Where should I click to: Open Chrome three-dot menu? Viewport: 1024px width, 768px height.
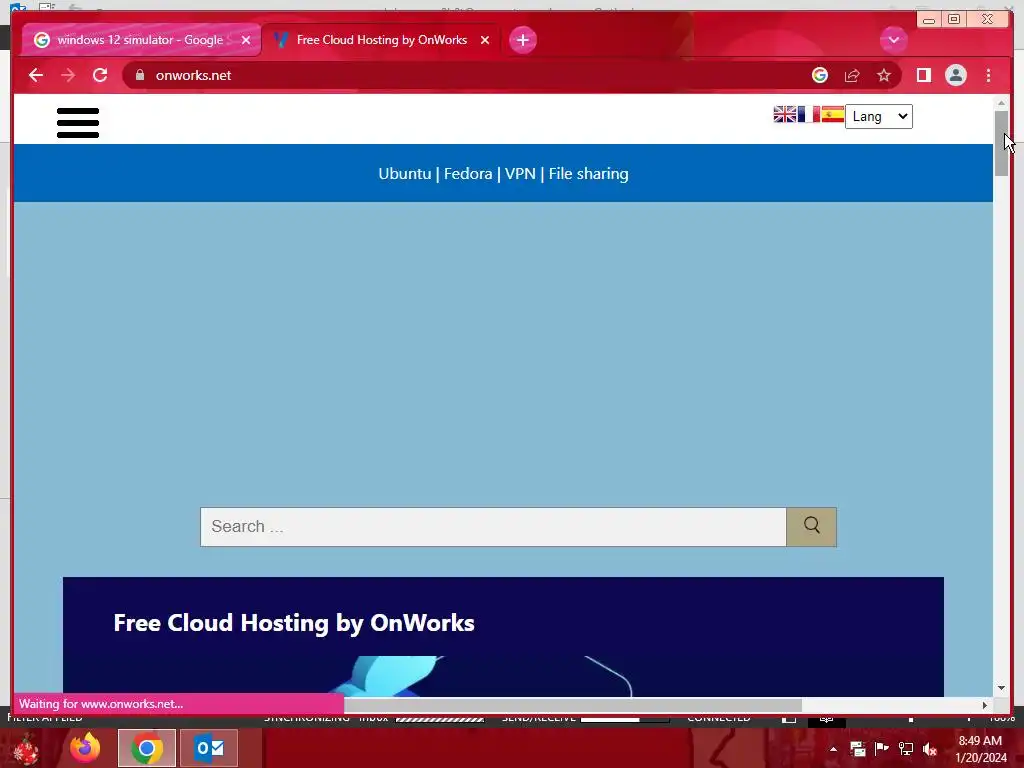pyautogui.click(x=988, y=75)
